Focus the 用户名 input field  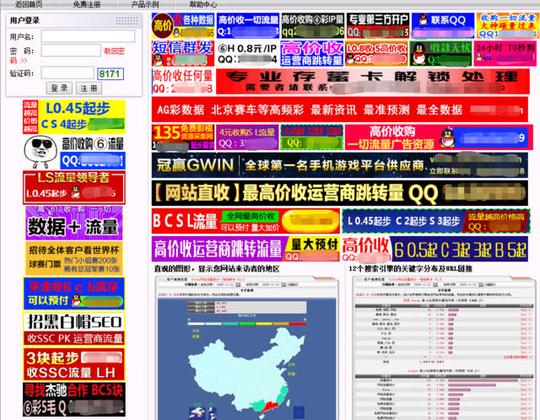88,36
